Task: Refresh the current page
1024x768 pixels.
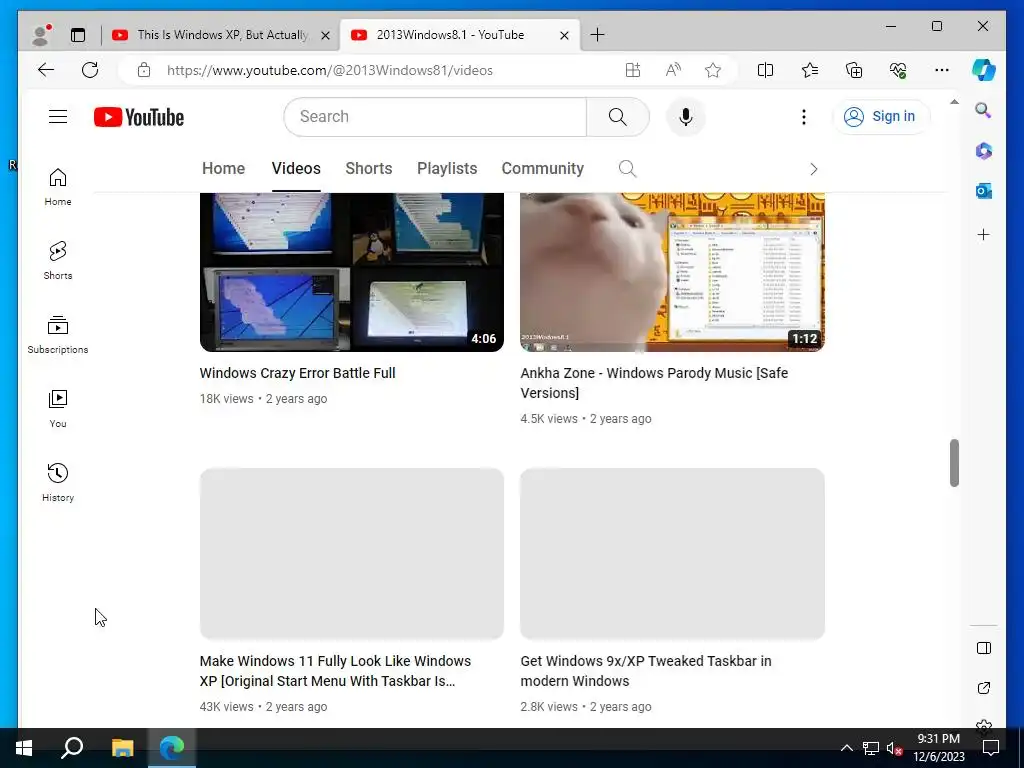Action: click(x=90, y=70)
